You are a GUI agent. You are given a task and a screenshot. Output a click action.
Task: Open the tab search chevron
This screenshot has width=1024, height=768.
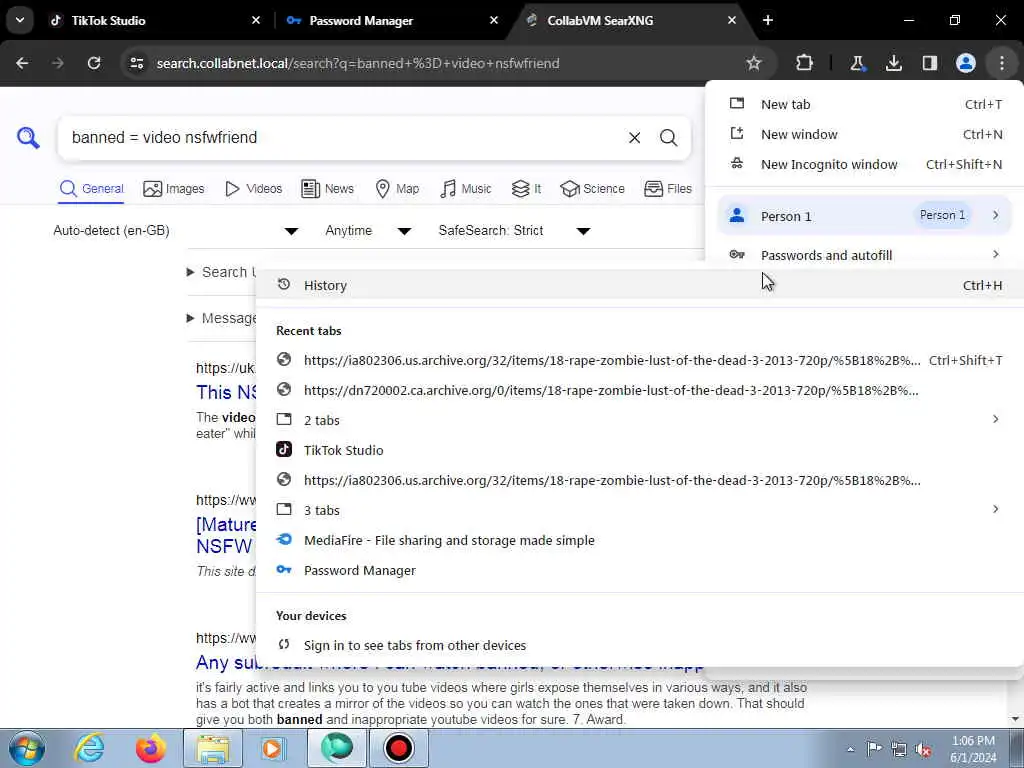tap(20, 20)
